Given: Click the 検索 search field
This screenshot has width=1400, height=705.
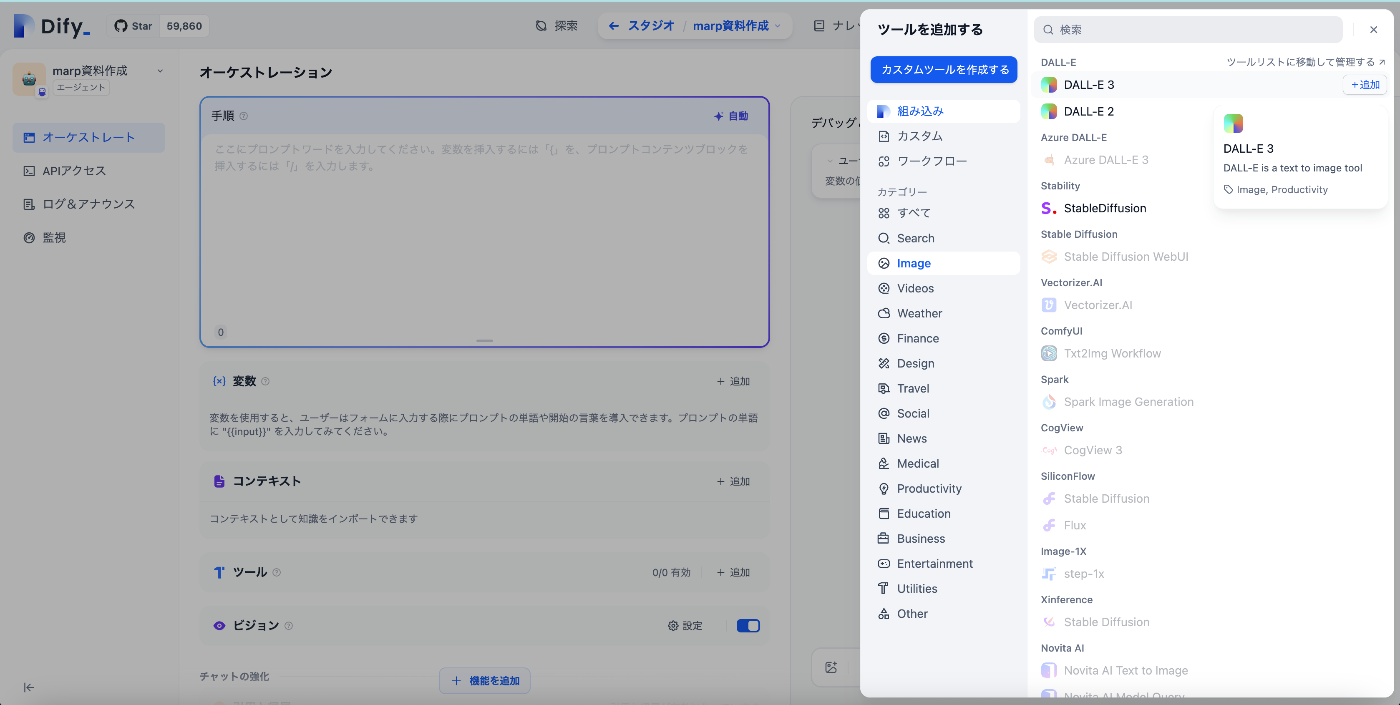Looking at the screenshot, I should [x=1188, y=30].
